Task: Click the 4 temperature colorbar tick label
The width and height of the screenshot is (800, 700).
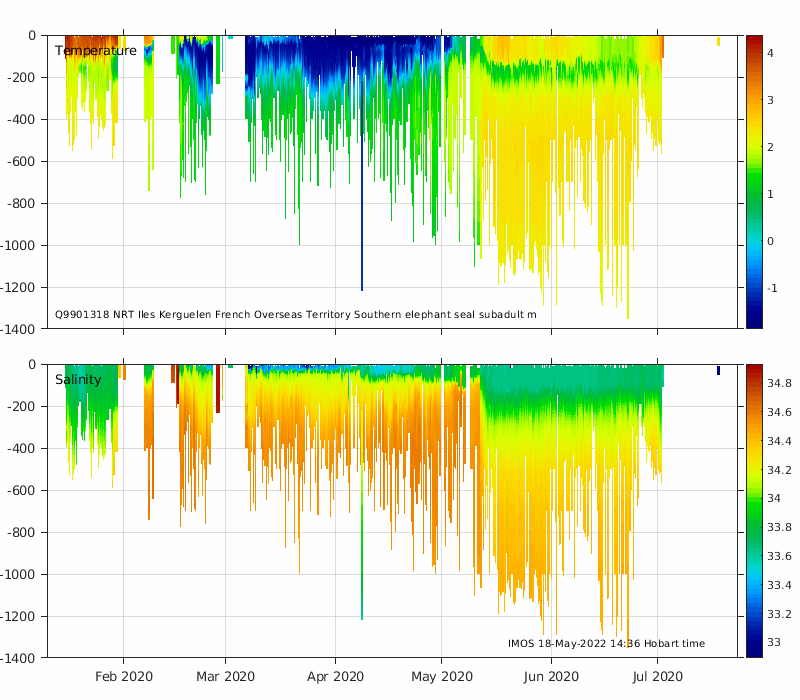Action: (770, 53)
